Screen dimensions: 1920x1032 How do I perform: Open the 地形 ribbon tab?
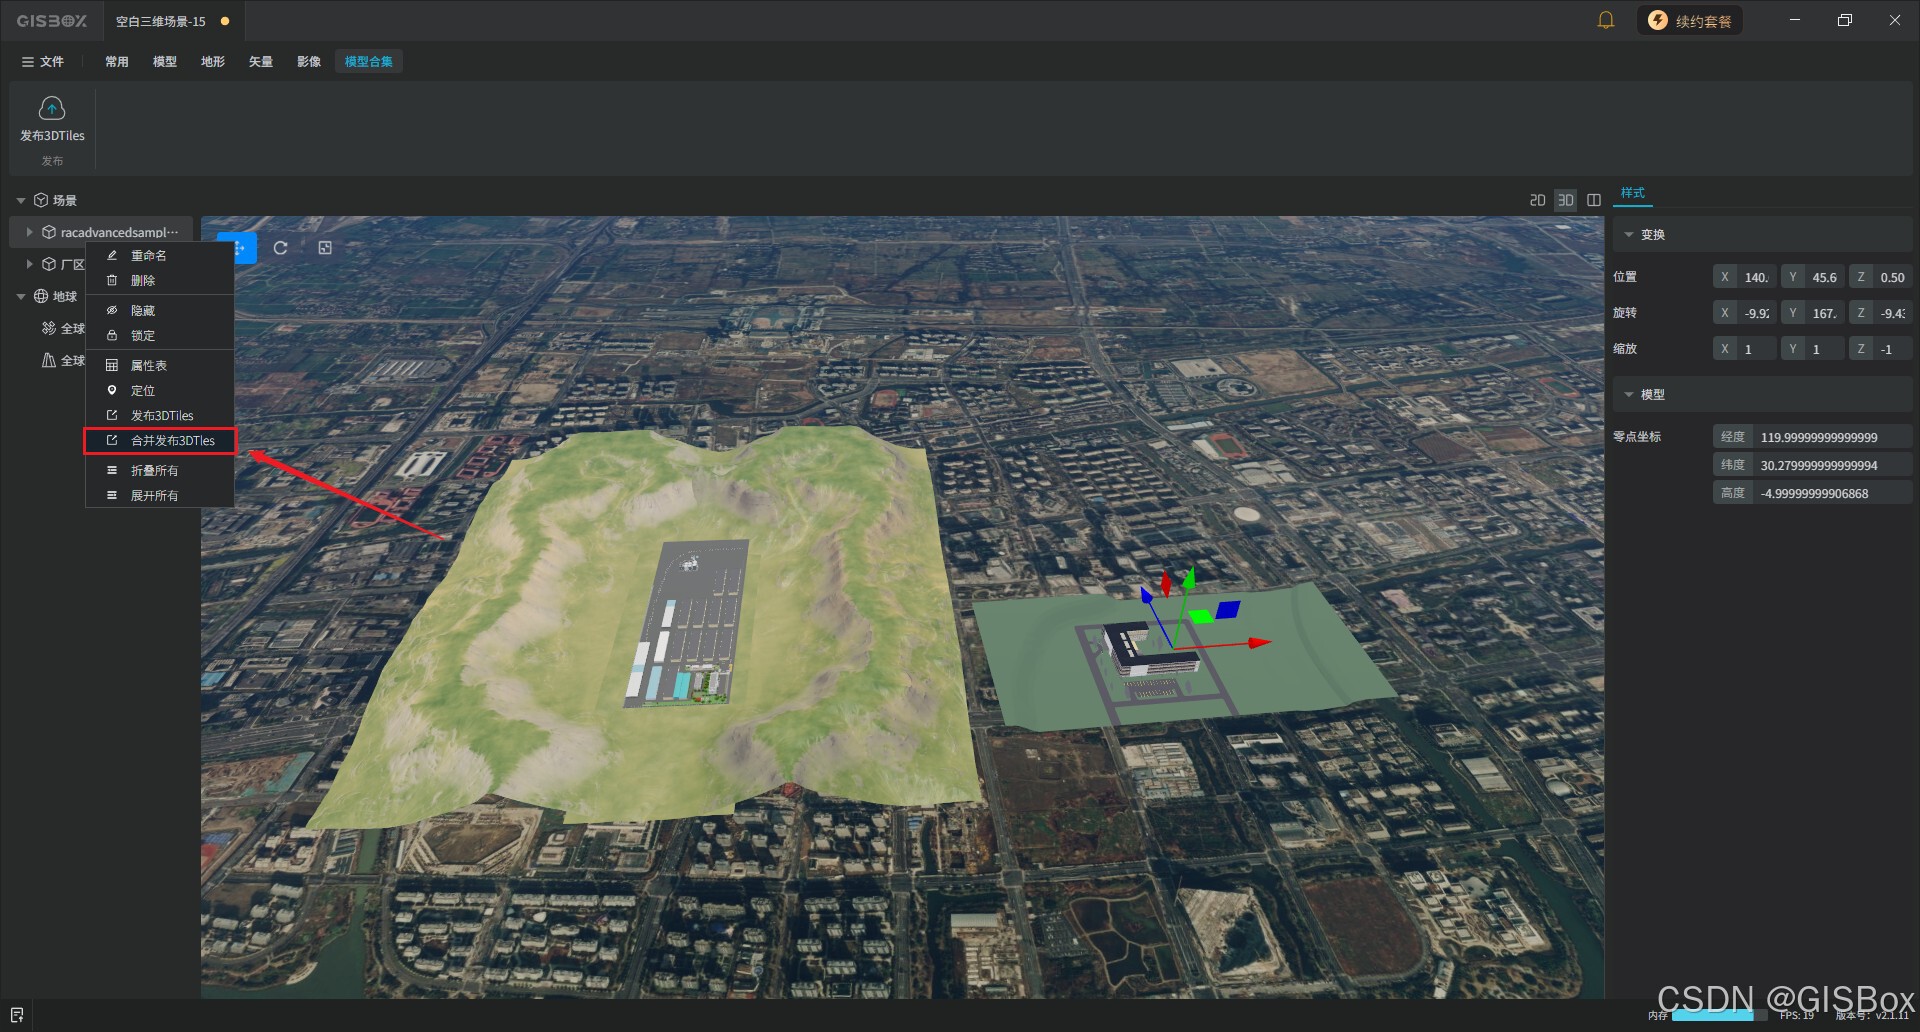(x=213, y=61)
